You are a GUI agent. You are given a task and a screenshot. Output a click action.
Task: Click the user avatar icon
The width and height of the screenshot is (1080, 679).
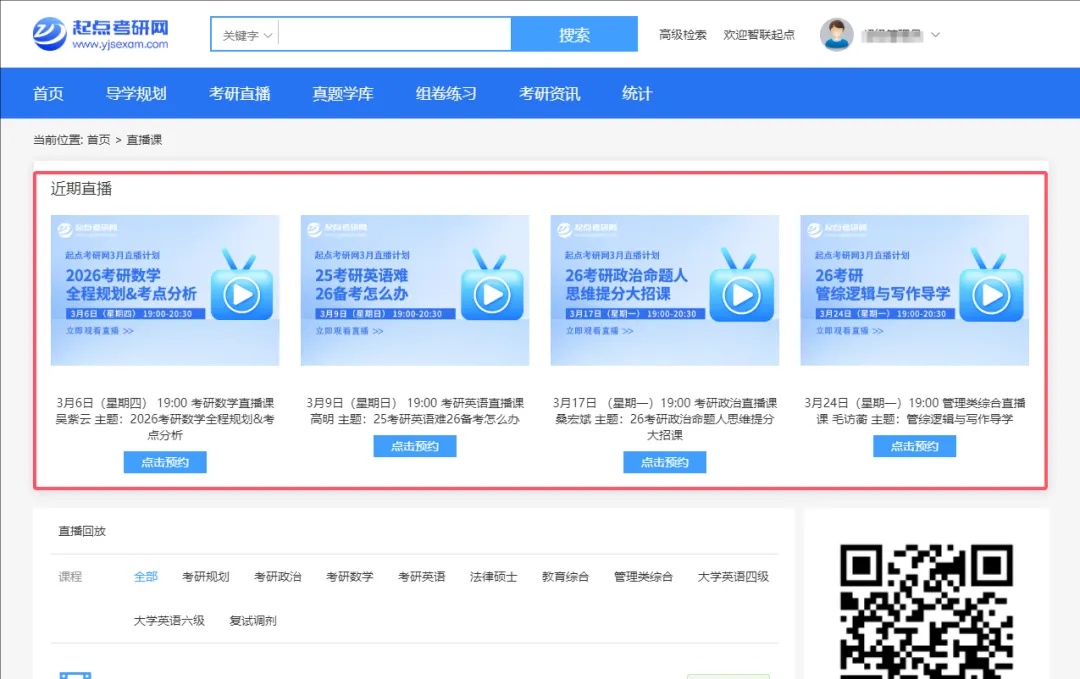(x=836, y=35)
